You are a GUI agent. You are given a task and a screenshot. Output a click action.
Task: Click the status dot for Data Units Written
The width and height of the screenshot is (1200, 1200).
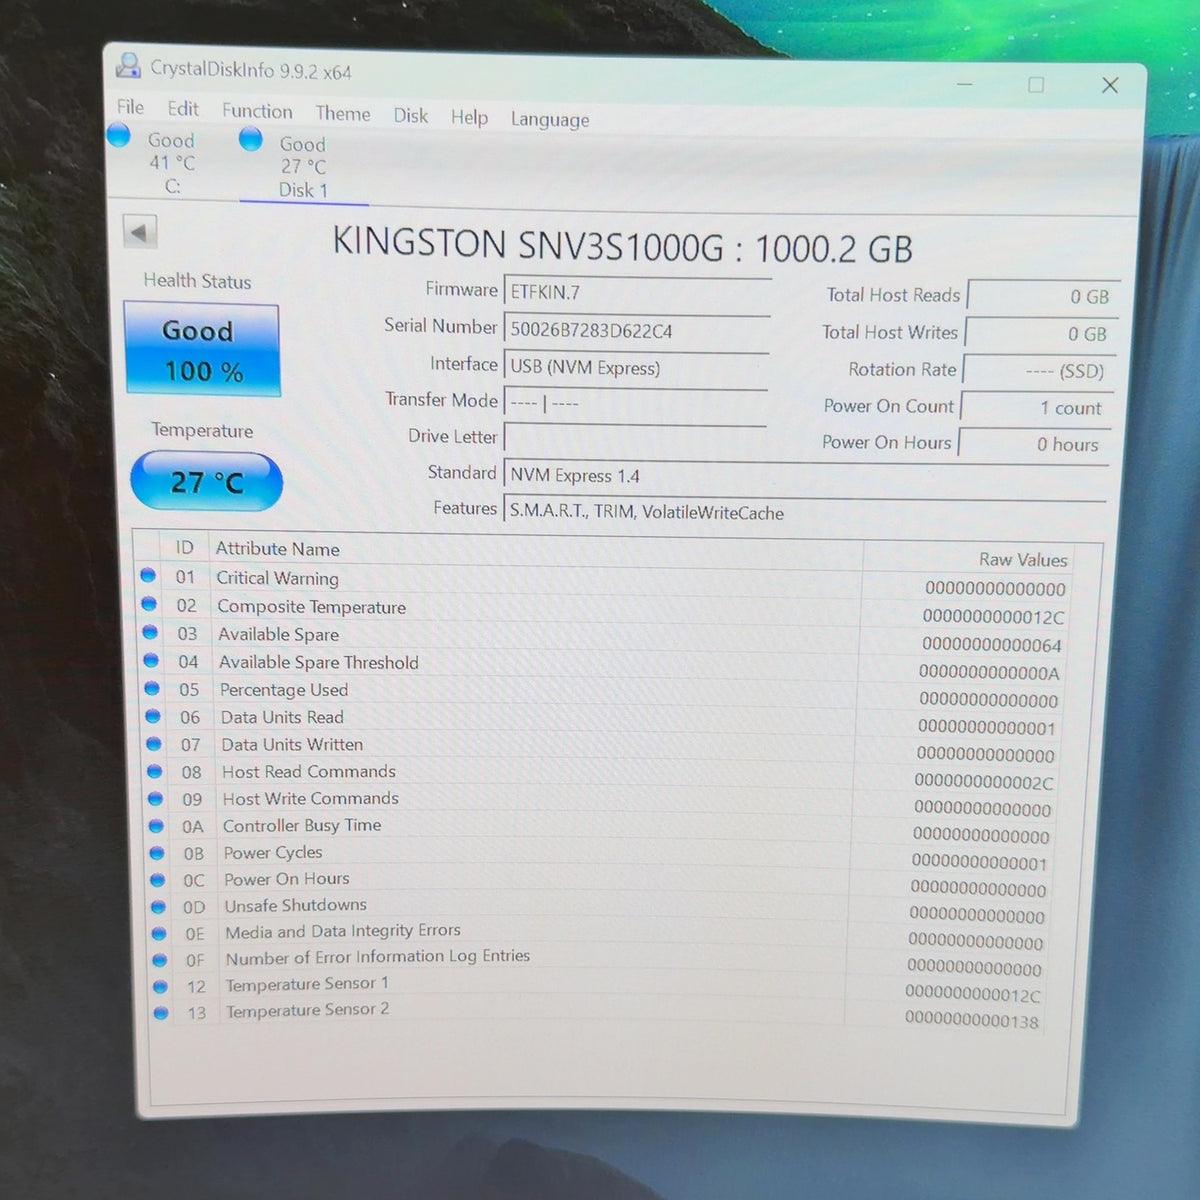154,743
